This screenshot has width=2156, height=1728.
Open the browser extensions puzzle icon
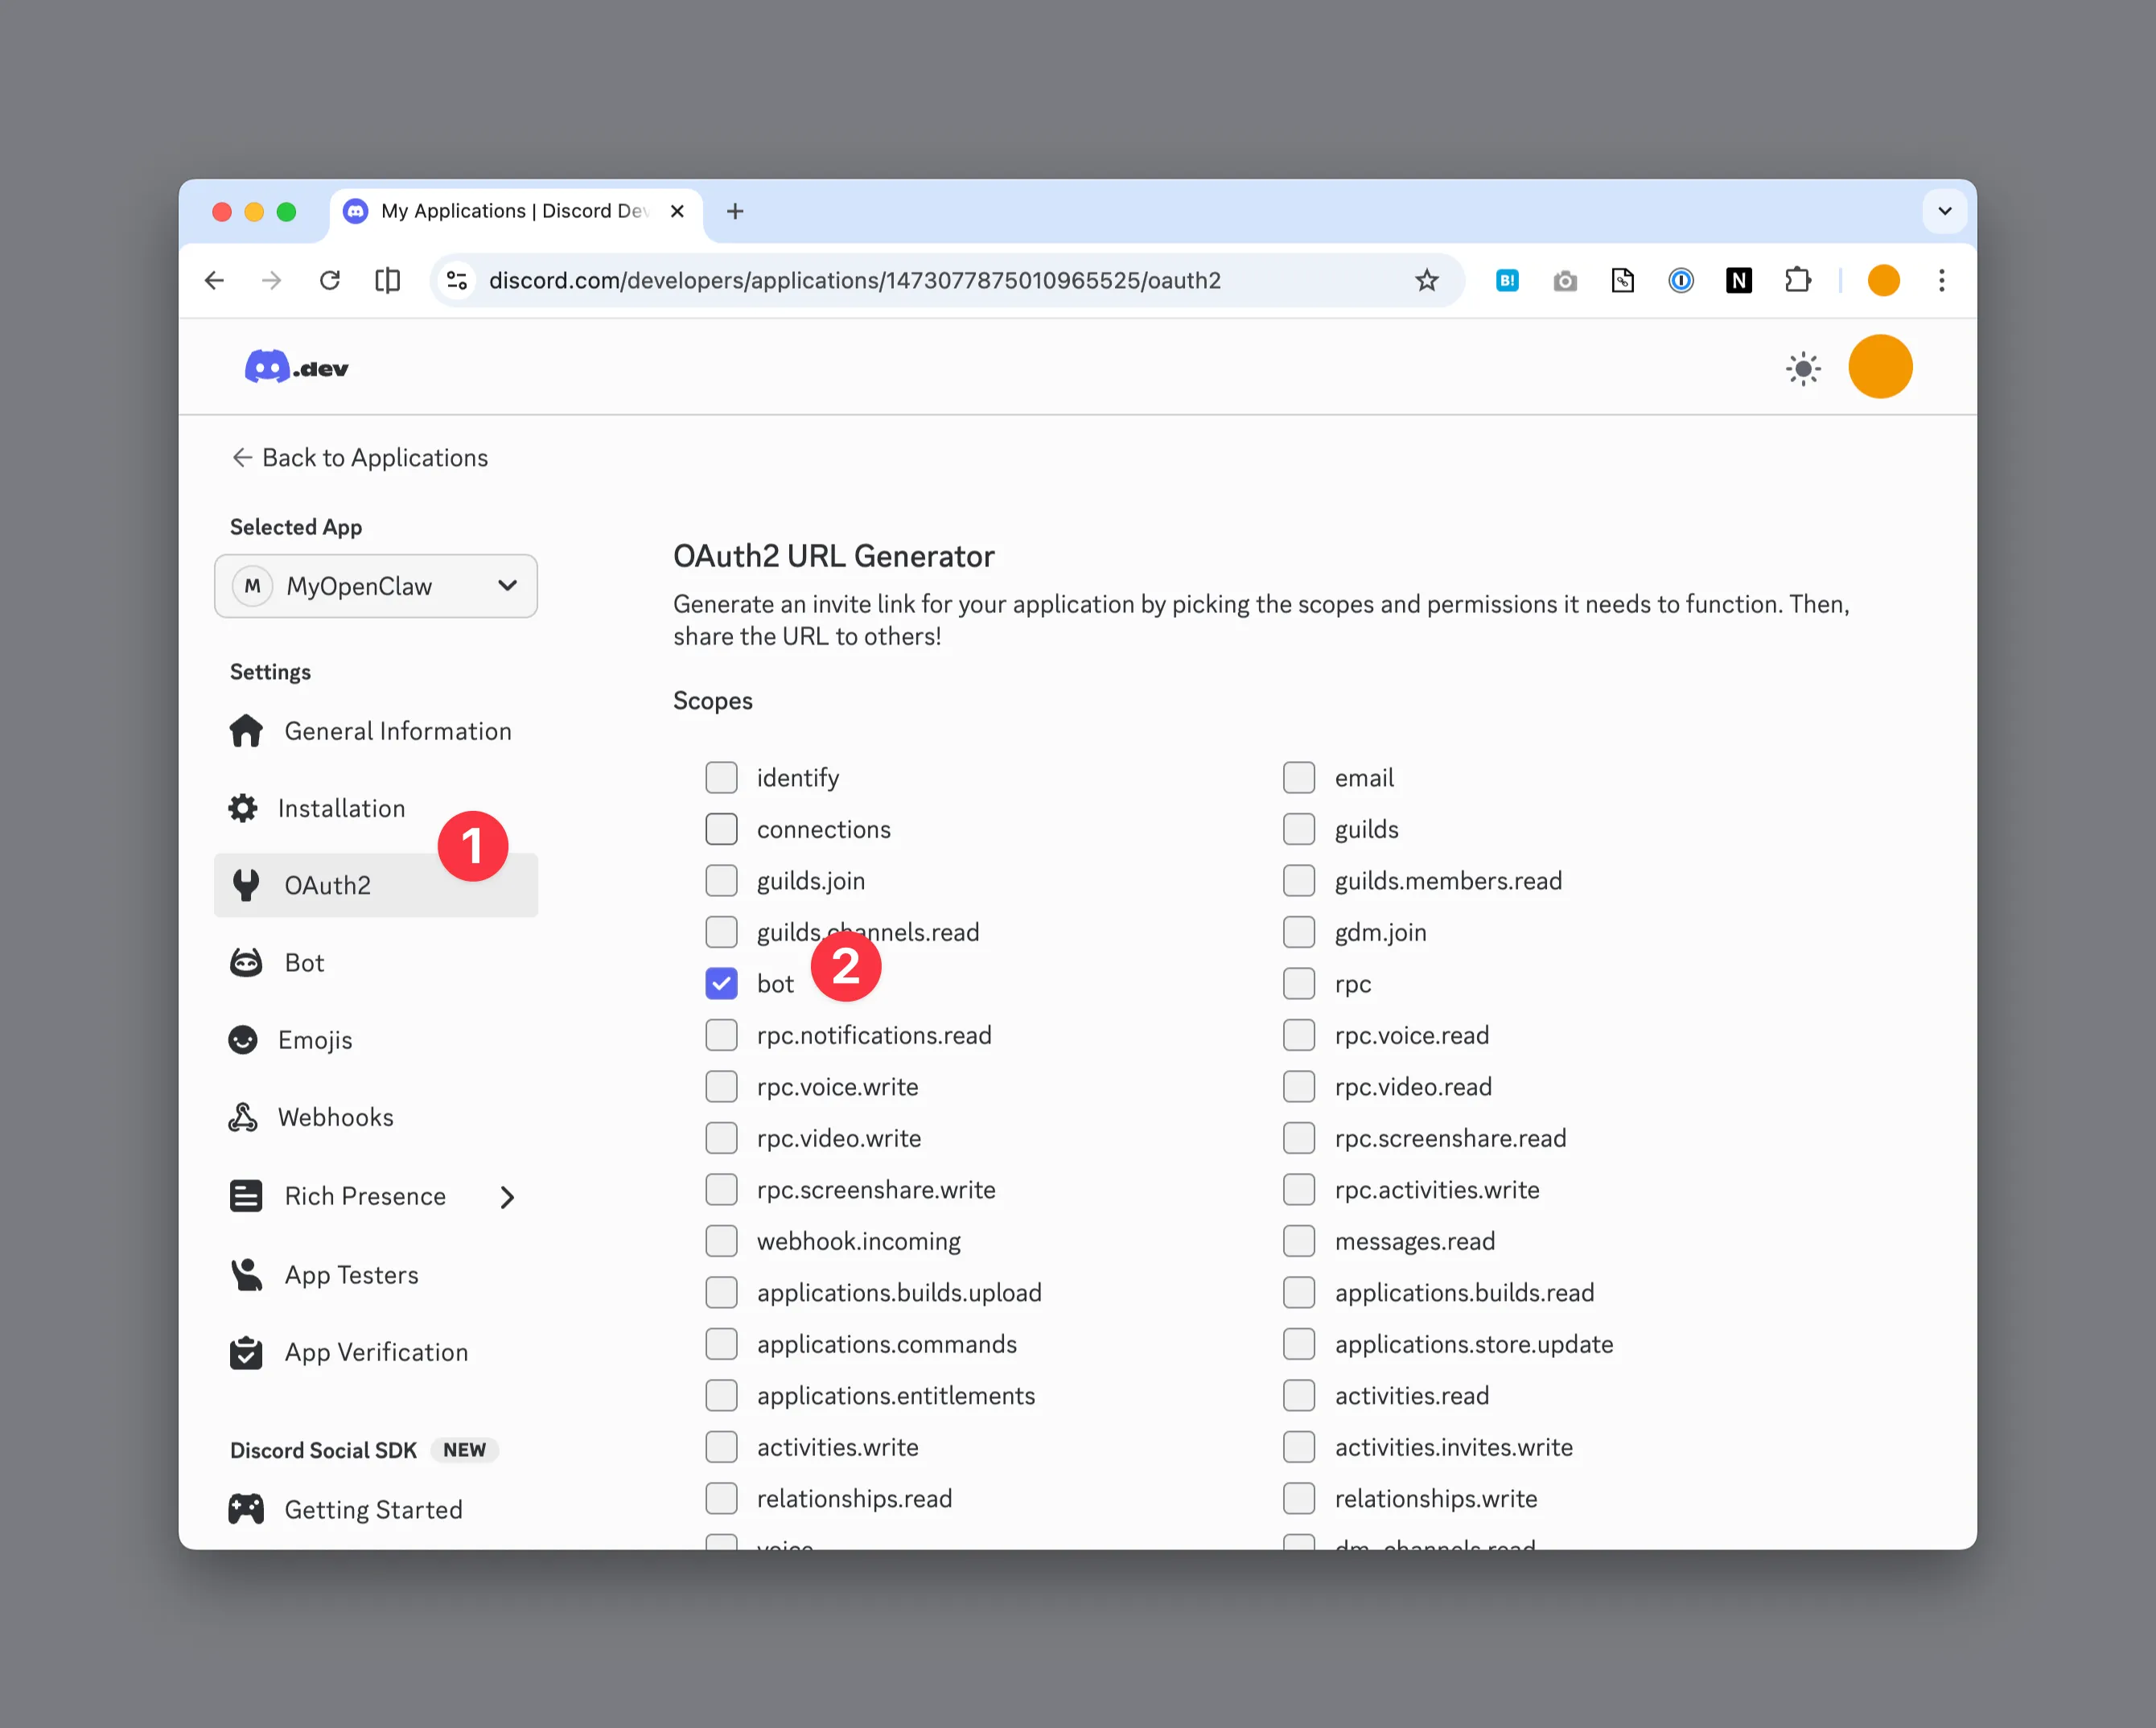pos(1797,281)
